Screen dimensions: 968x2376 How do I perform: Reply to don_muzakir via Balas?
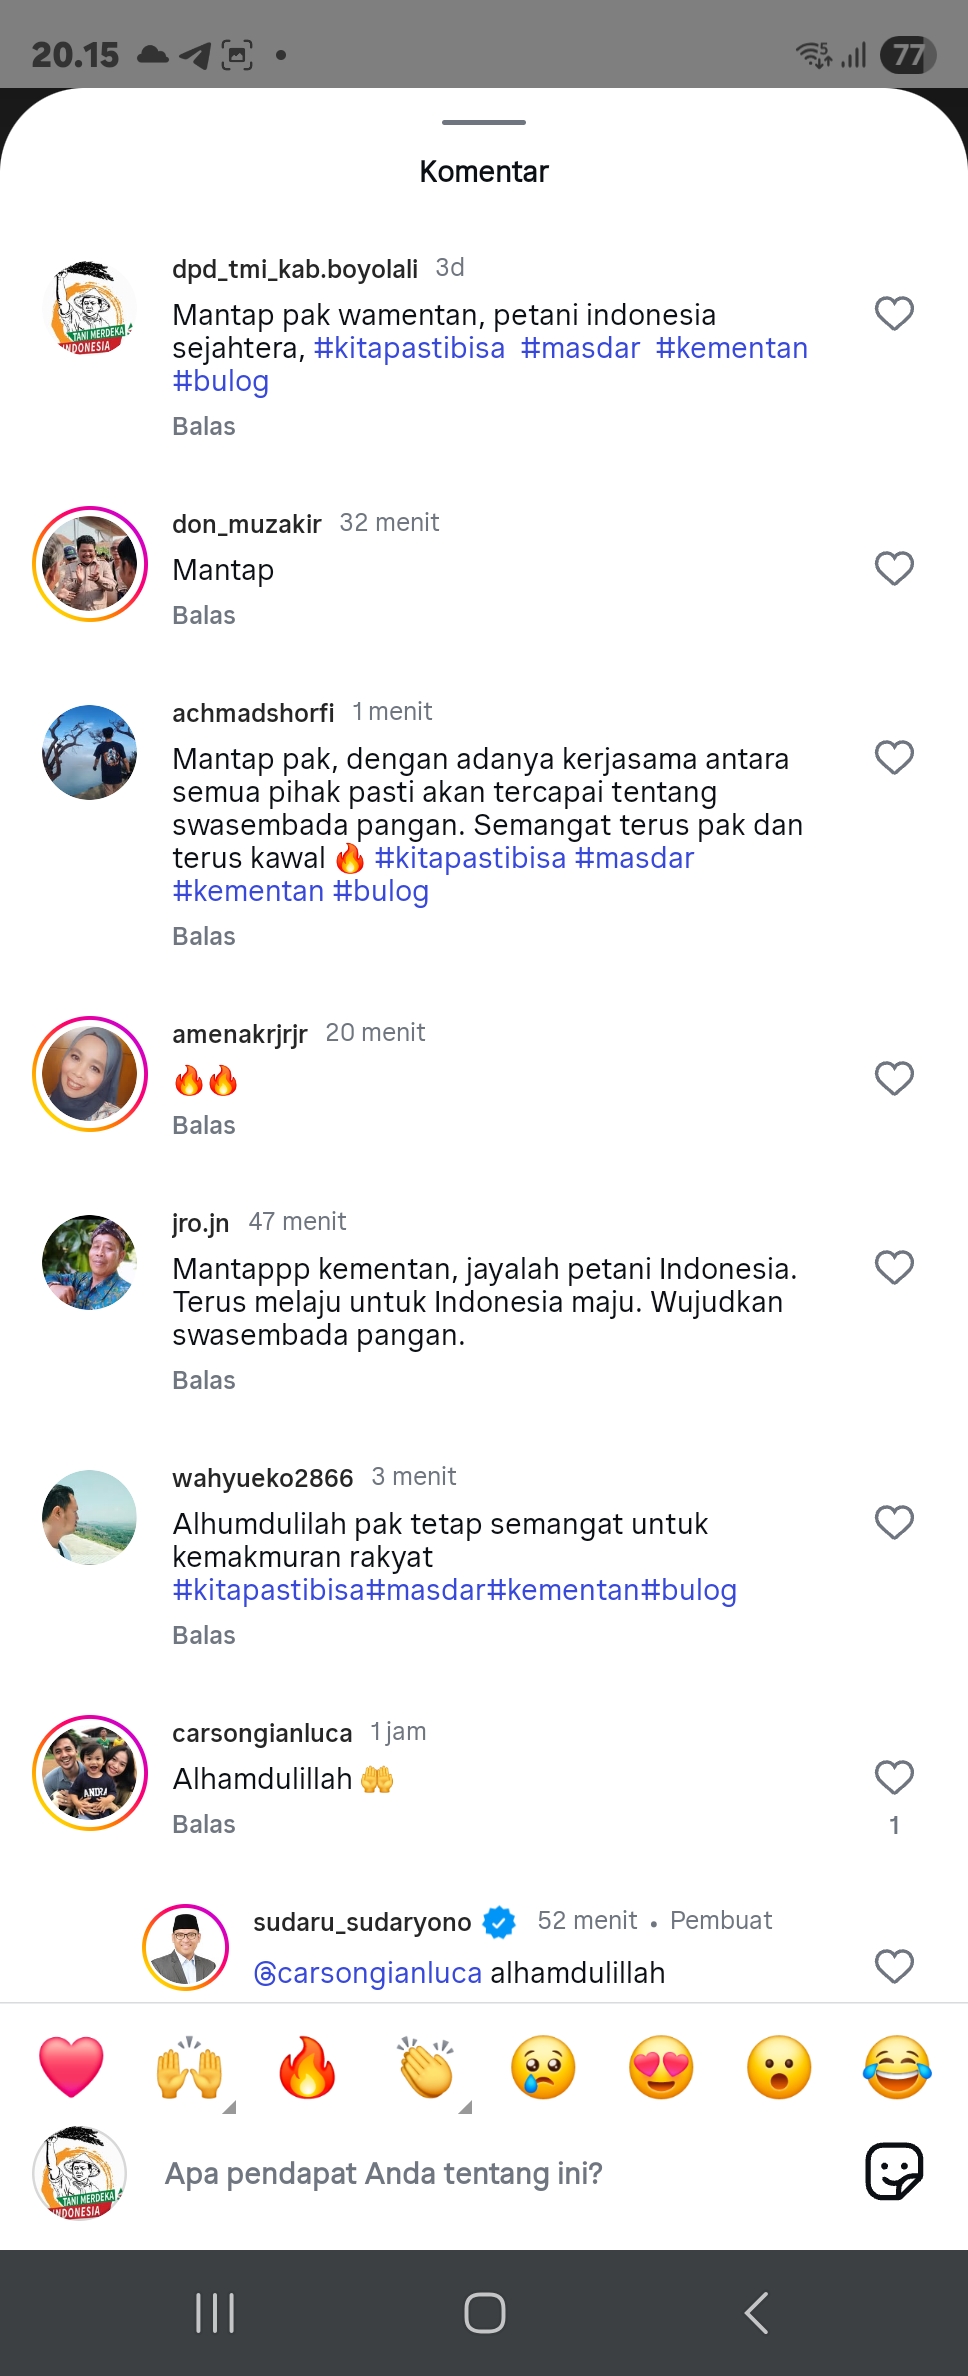point(204,615)
